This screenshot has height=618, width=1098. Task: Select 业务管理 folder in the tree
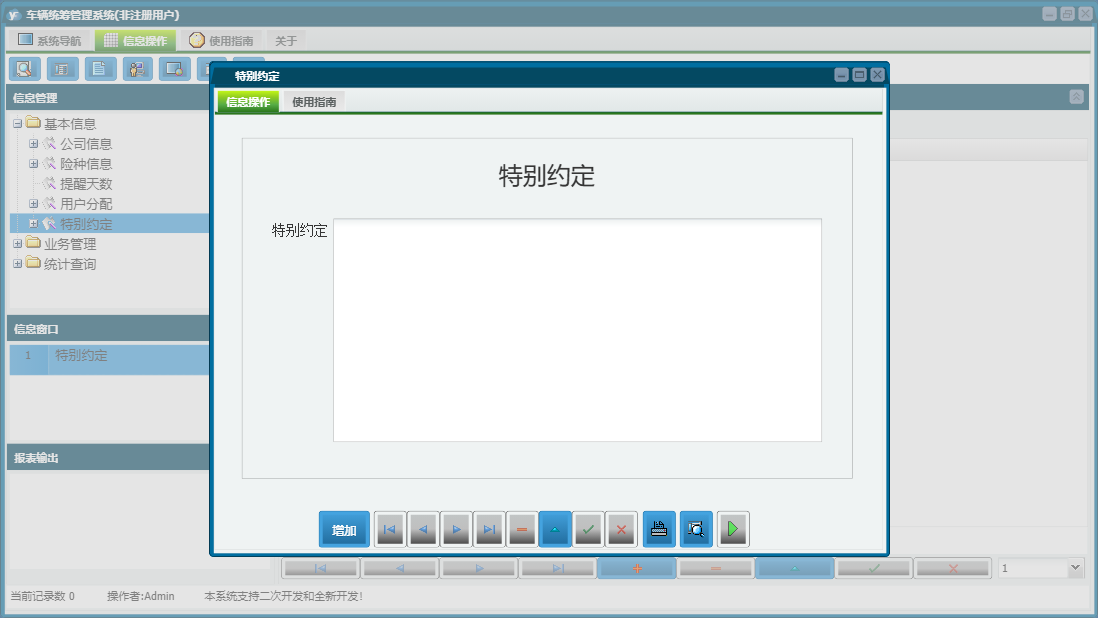[70, 244]
